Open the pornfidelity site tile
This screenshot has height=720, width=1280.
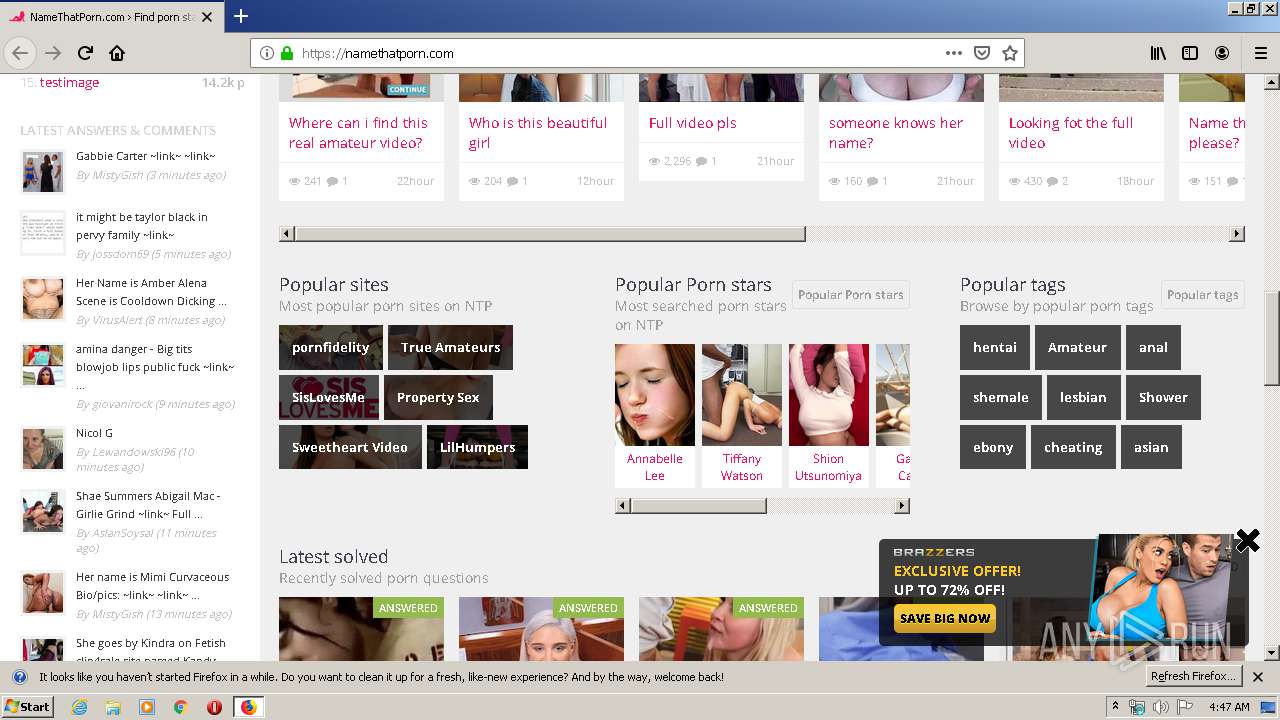pyautogui.click(x=330, y=347)
